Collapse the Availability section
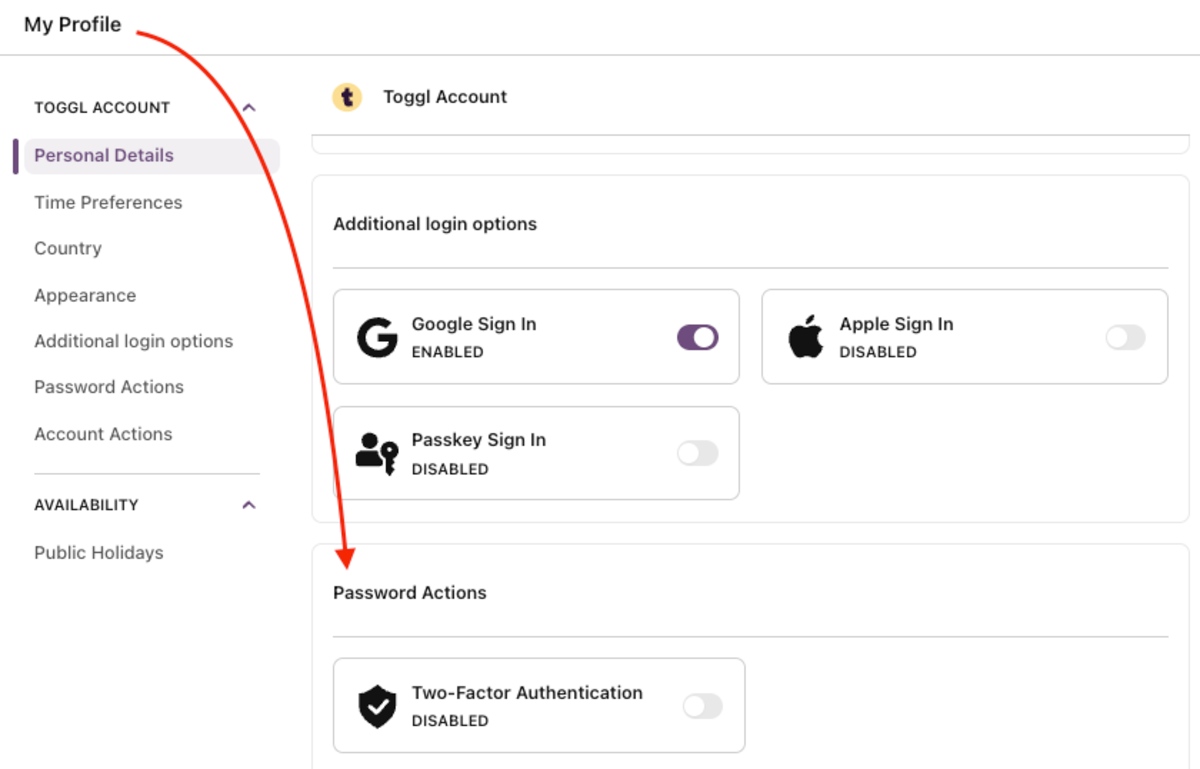This screenshot has width=1200, height=769. coord(248,505)
